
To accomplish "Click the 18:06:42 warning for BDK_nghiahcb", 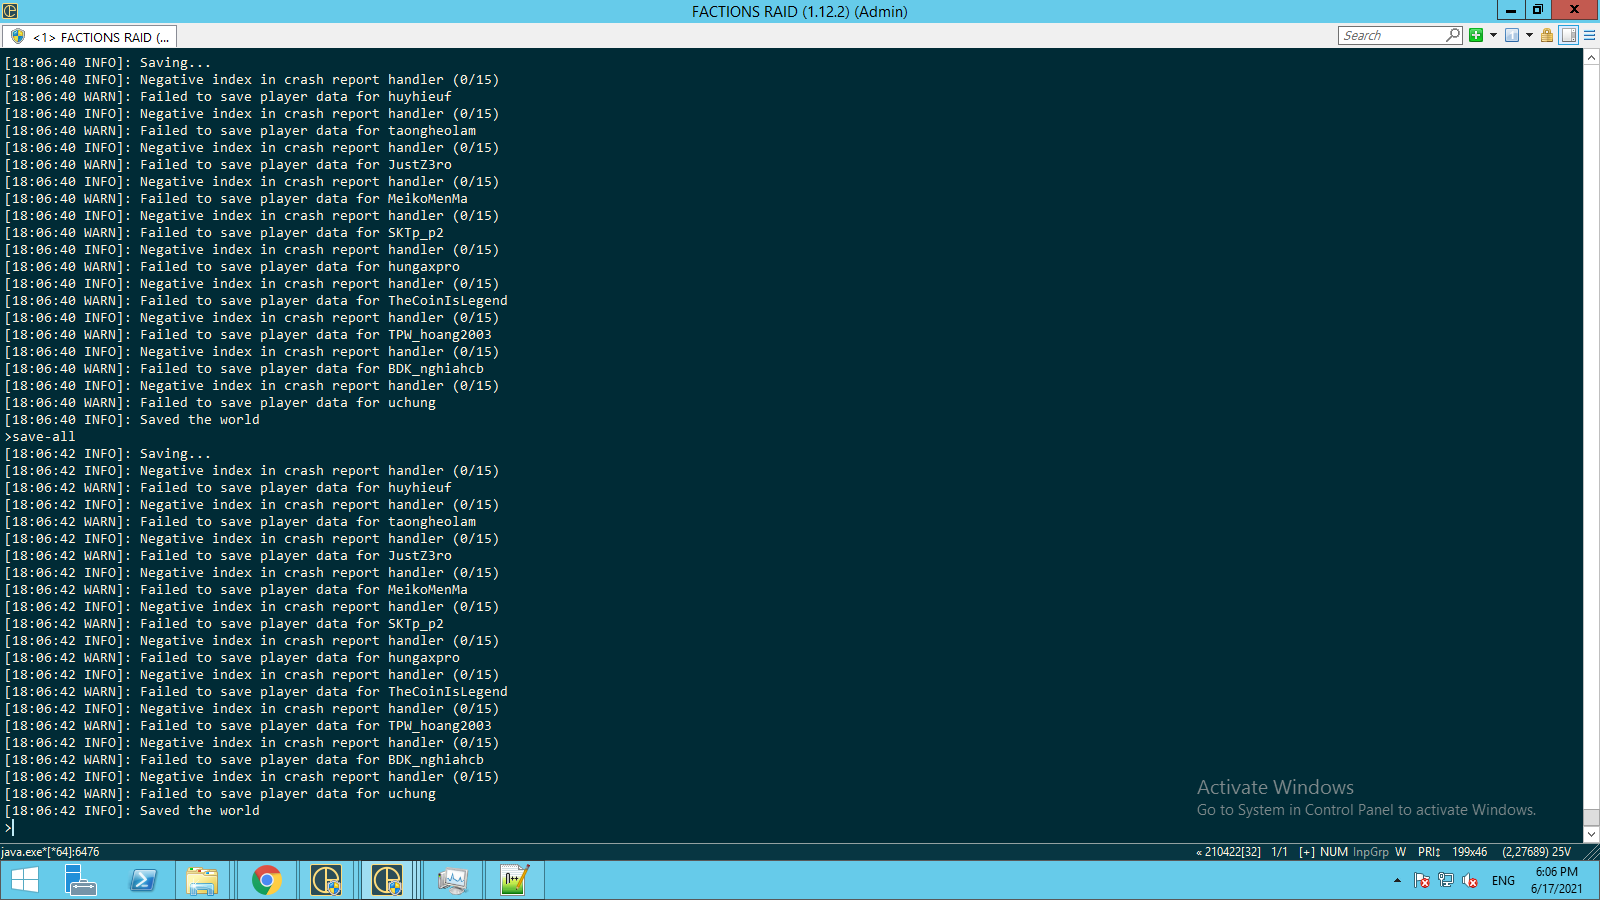I will [244, 760].
